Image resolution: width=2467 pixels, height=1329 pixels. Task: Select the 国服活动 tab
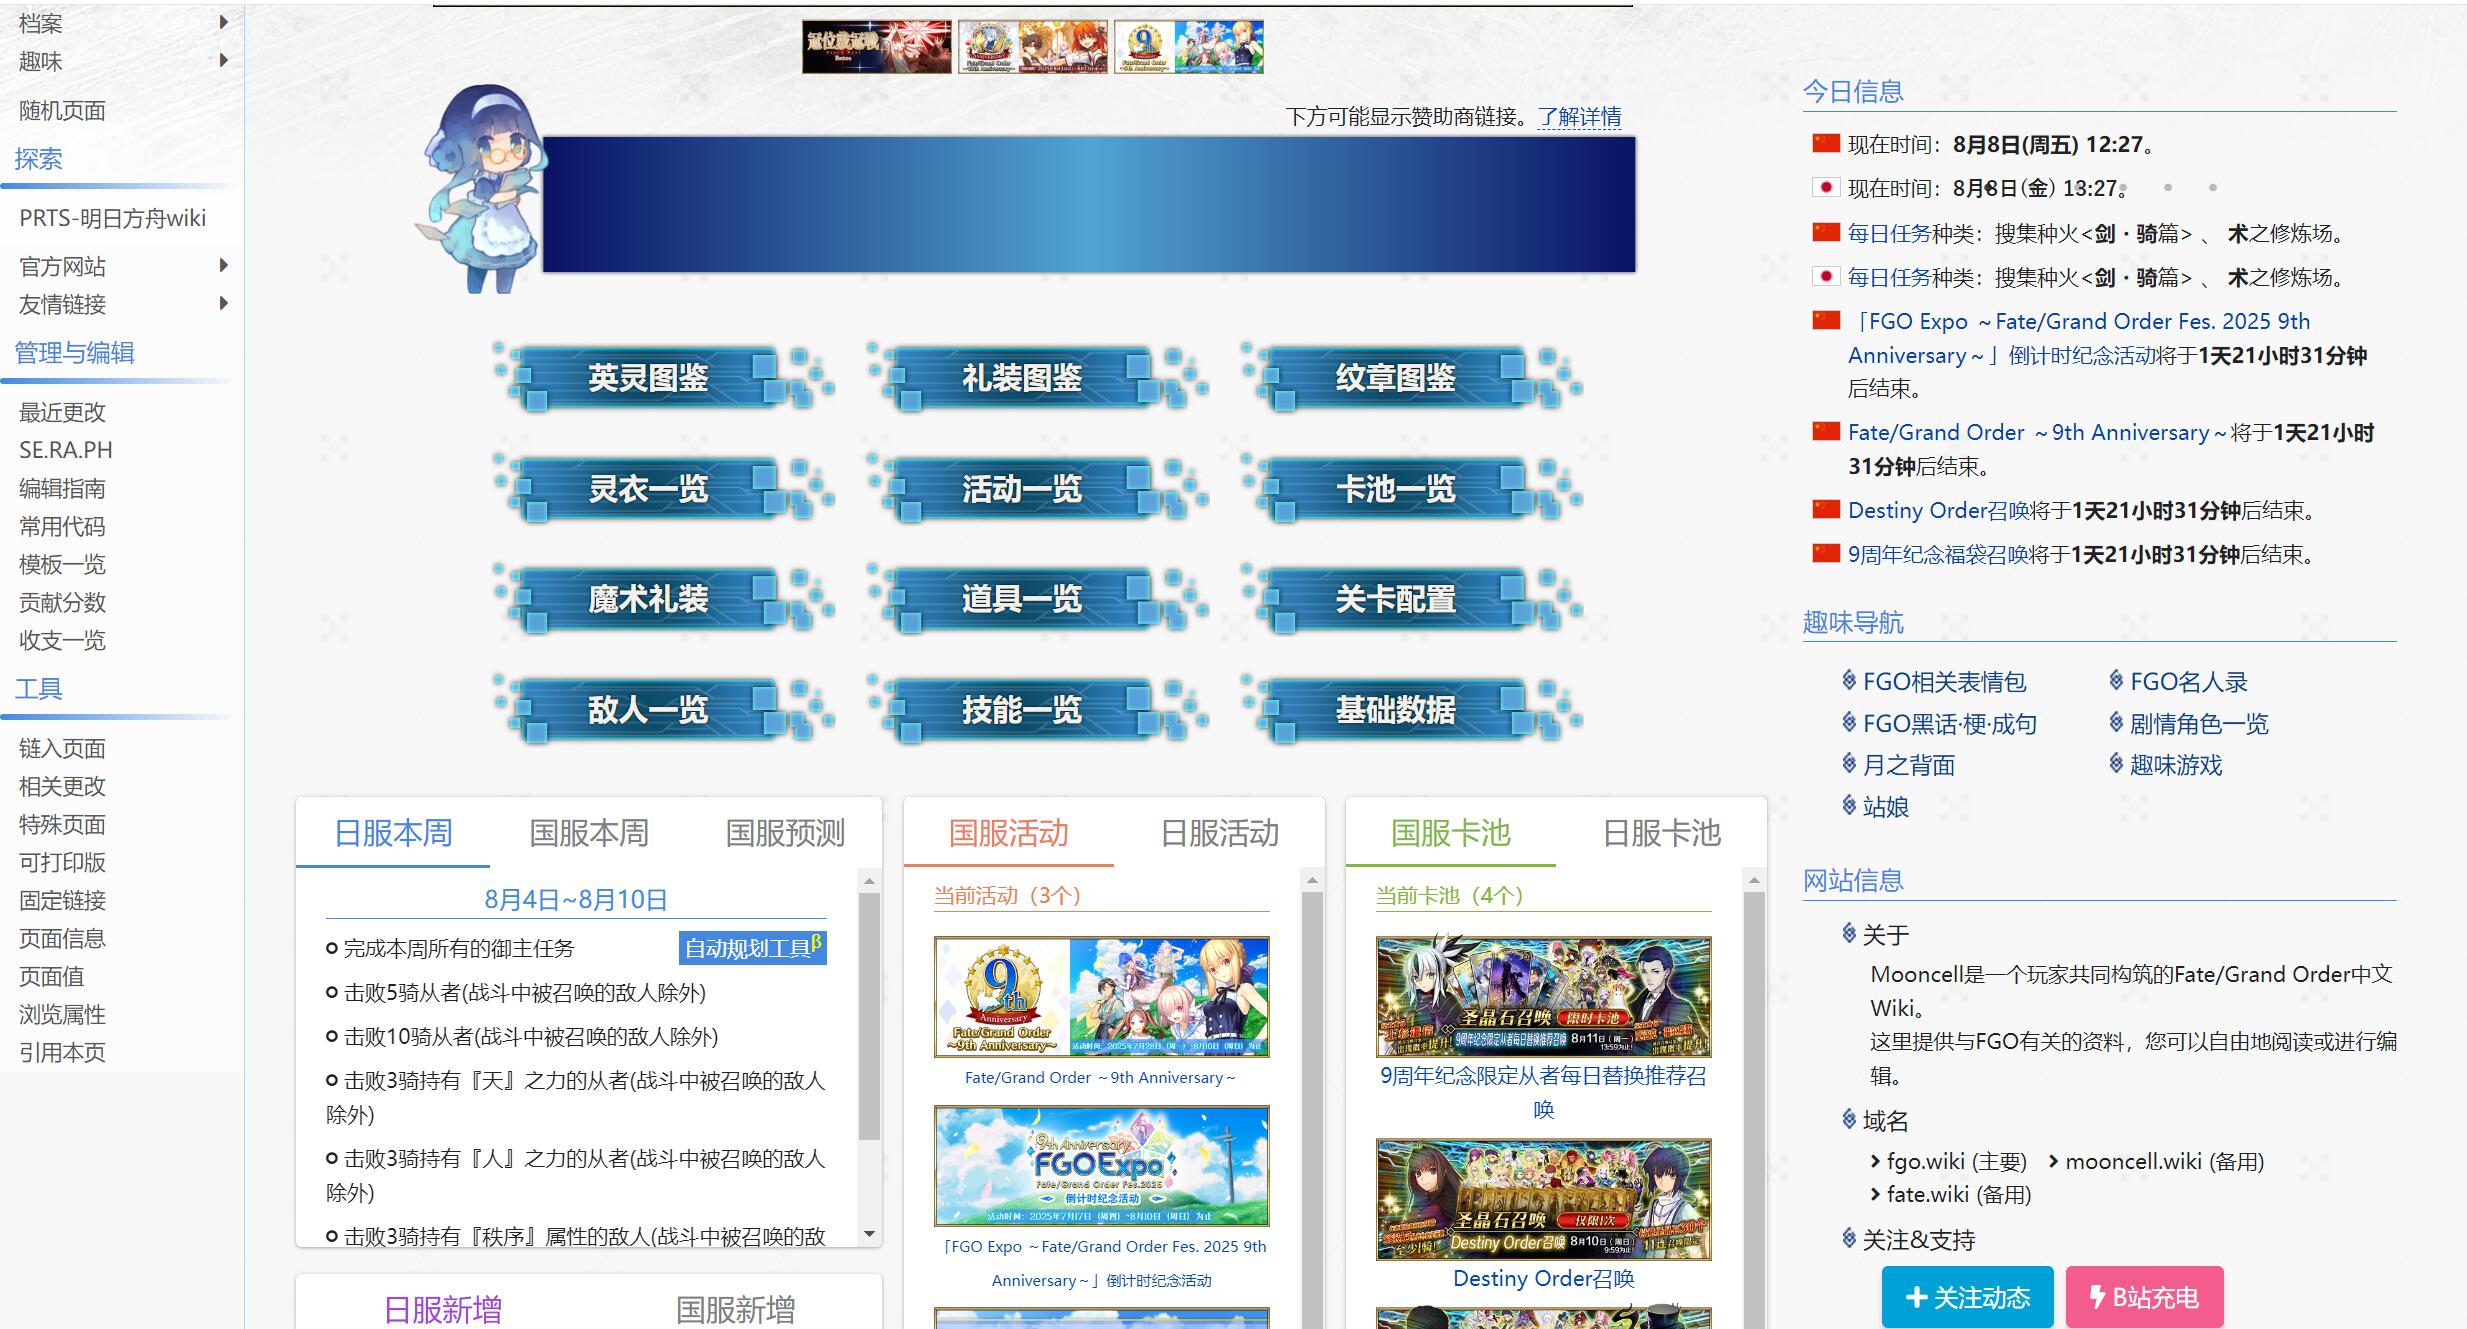[x=1008, y=832]
